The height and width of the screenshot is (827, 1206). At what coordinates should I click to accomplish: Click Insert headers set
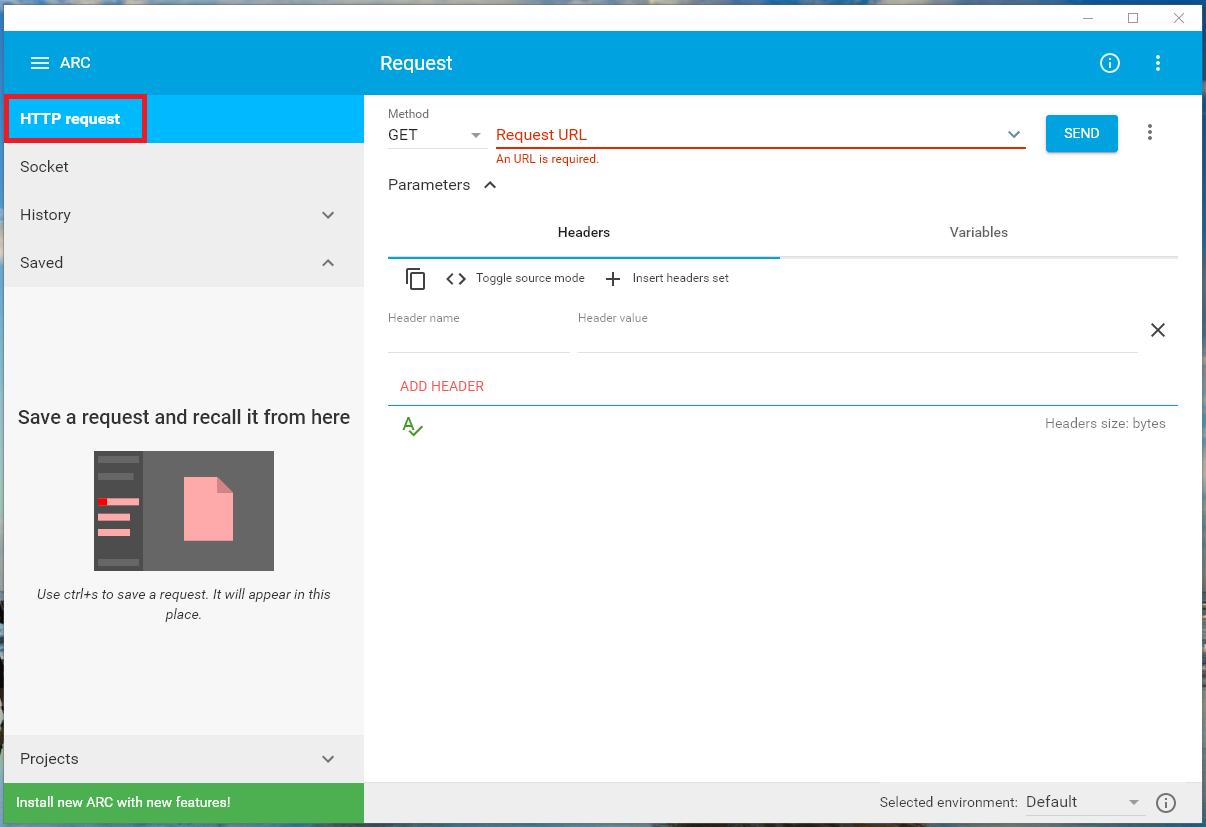(x=667, y=278)
